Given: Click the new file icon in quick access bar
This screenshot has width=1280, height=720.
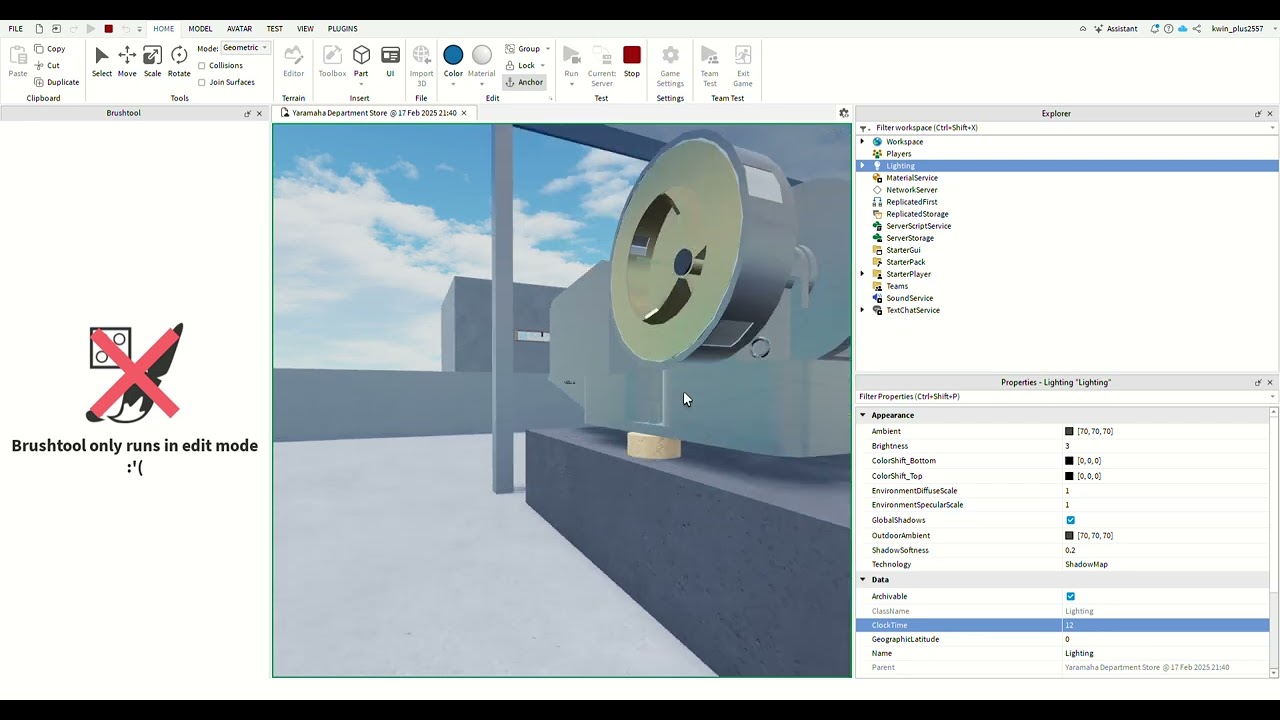Looking at the screenshot, I should click(x=39, y=29).
